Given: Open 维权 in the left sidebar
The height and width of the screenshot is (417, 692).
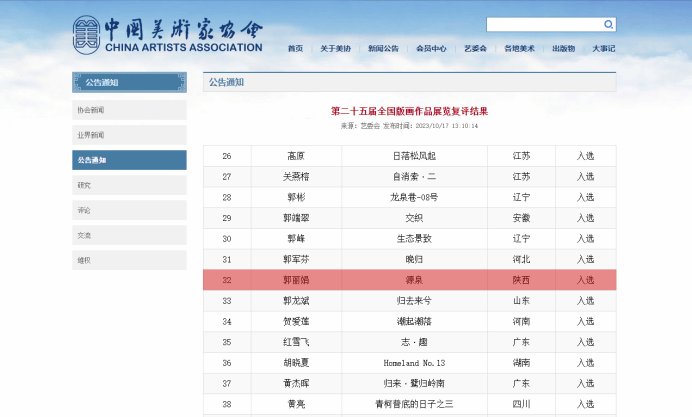Looking at the screenshot, I should tap(129, 260).
